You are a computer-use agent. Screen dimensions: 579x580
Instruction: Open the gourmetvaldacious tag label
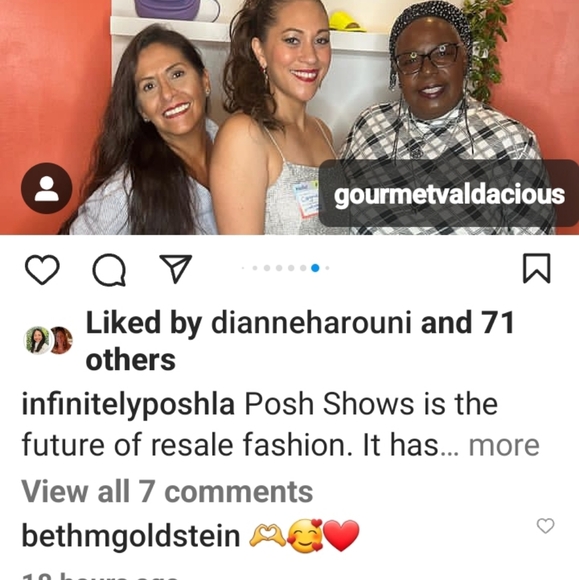coord(449,194)
